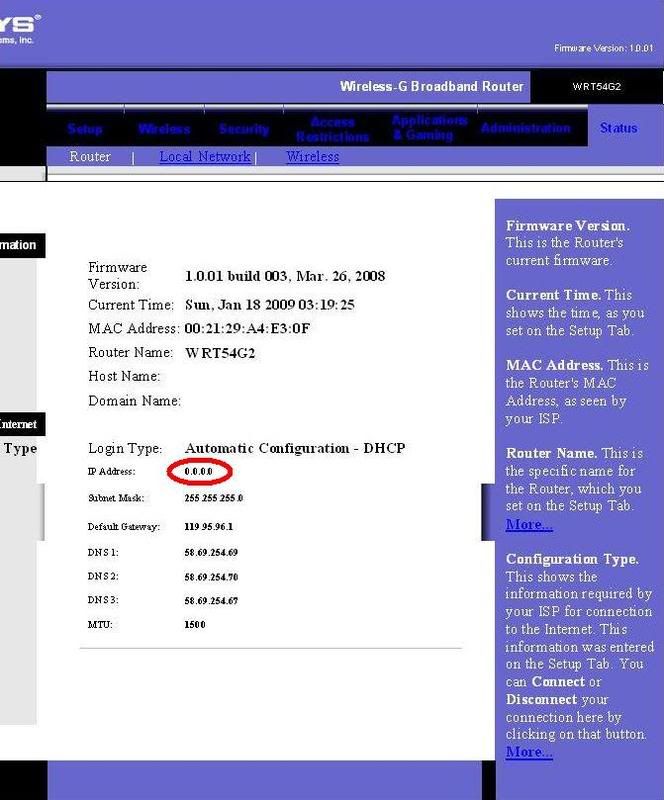
Task: Select the Router sub-tab
Action: point(90,157)
